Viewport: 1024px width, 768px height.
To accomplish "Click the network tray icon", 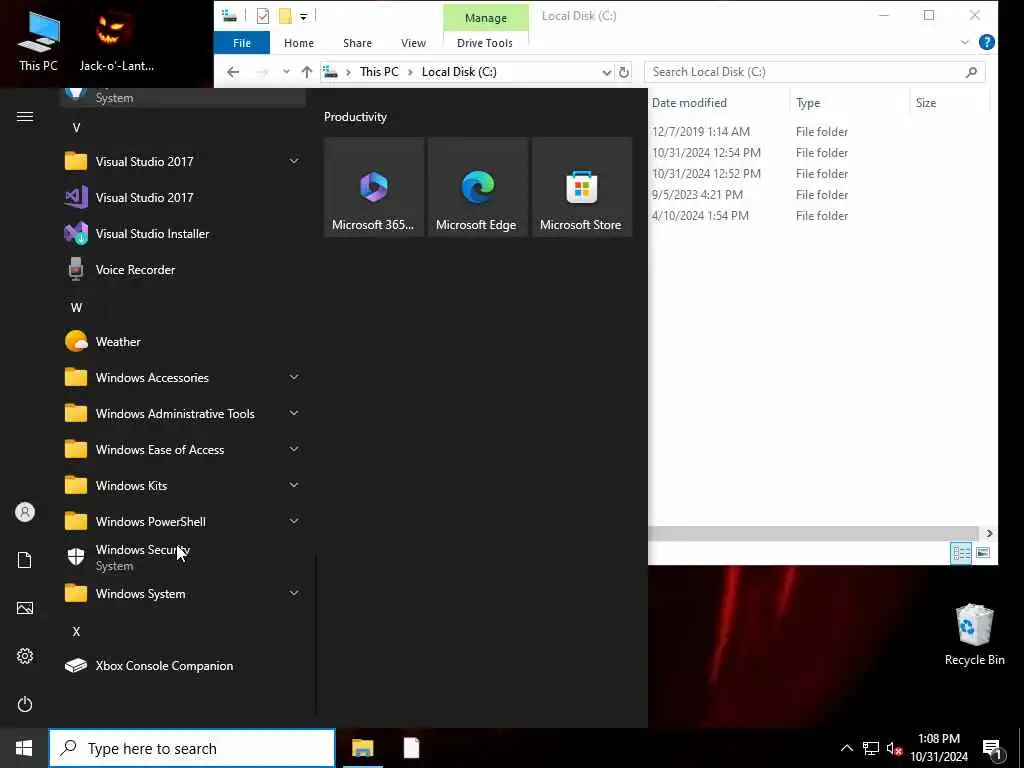I will [871, 748].
